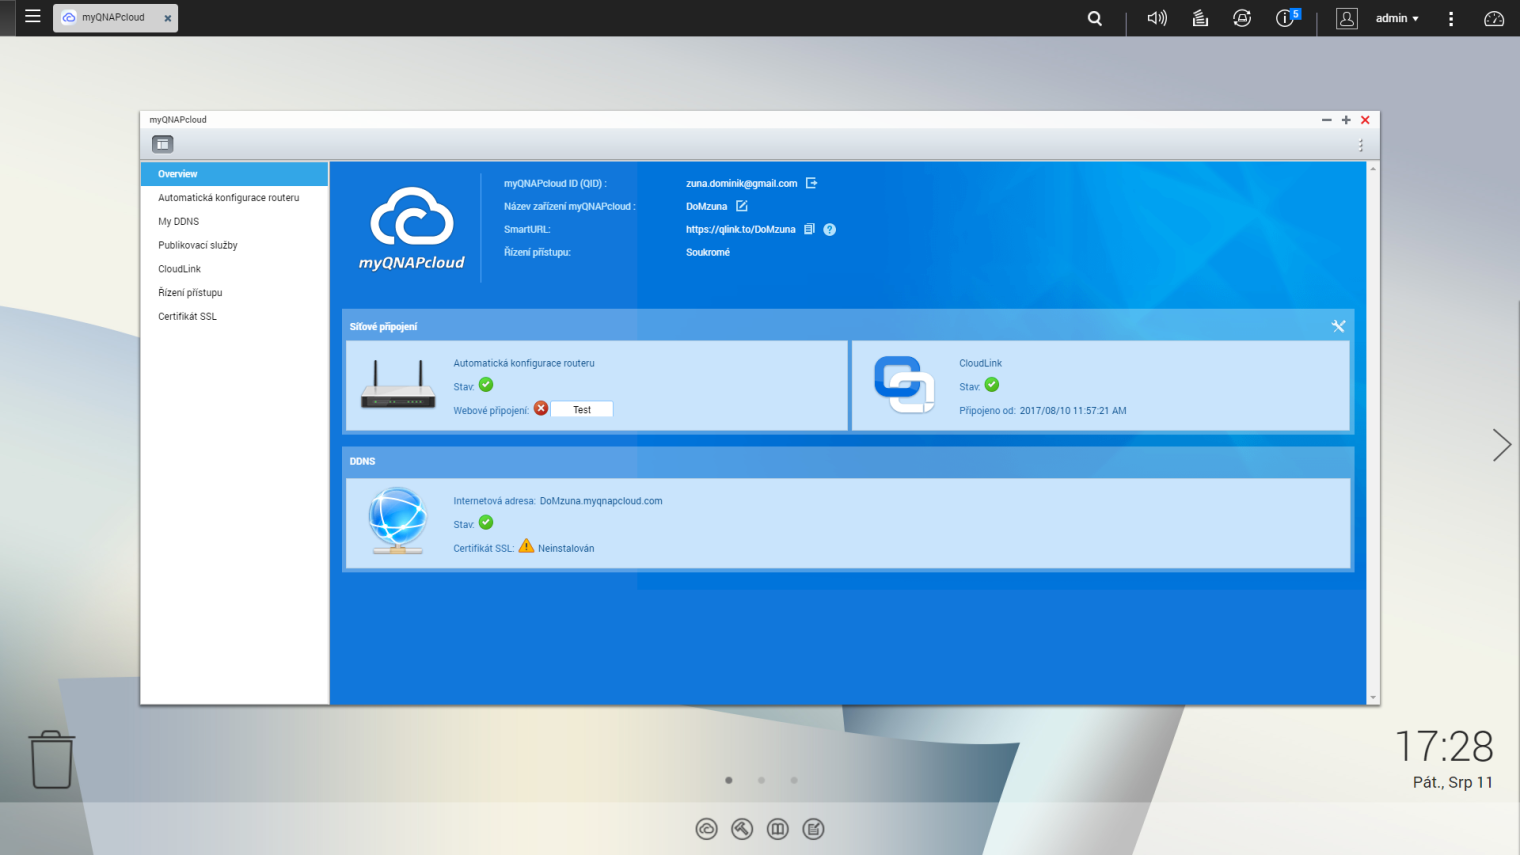The width and height of the screenshot is (1520, 855).
Task: Click the SmartURL help question icon
Action: tap(829, 229)
